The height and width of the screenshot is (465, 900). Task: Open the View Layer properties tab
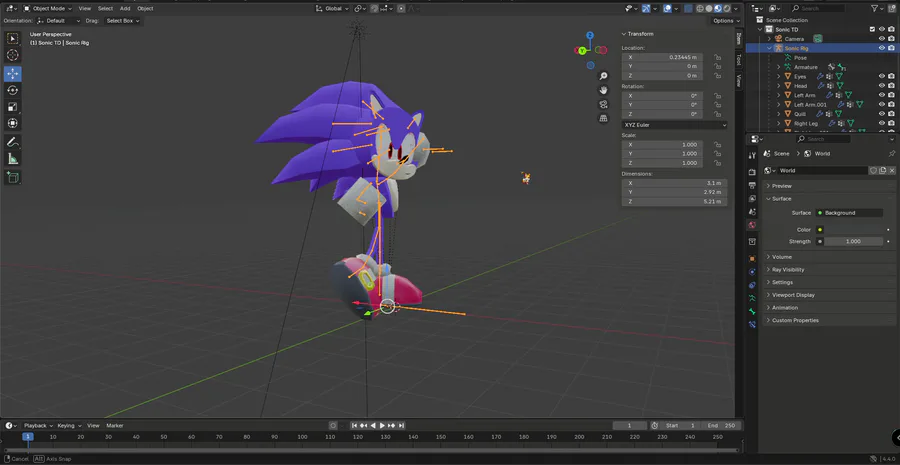click(x=752, y=198)
